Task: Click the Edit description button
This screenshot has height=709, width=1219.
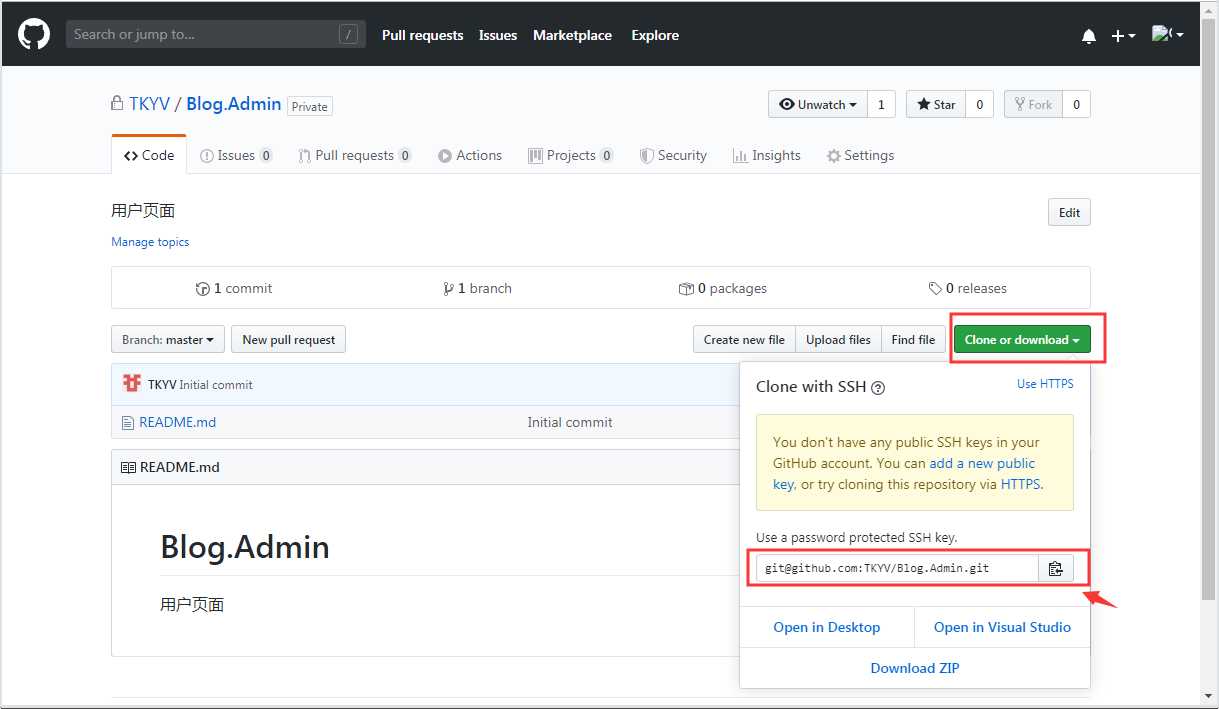Action: tap(1069, 212)
